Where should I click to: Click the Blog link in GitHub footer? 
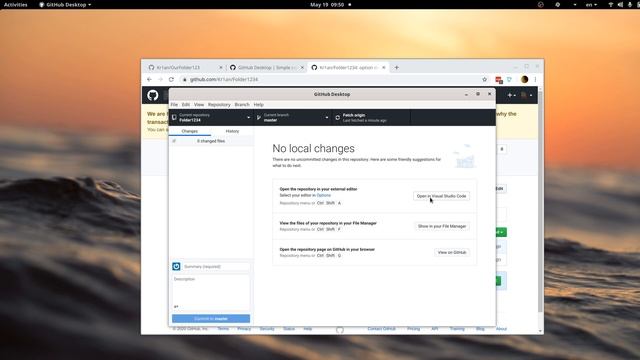tap(480, 329)
